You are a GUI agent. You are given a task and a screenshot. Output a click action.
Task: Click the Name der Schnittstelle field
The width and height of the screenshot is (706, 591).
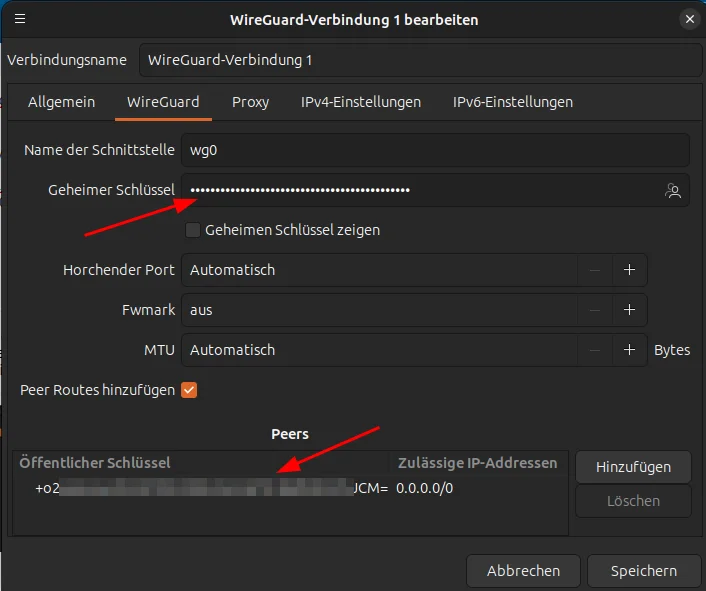435,150
